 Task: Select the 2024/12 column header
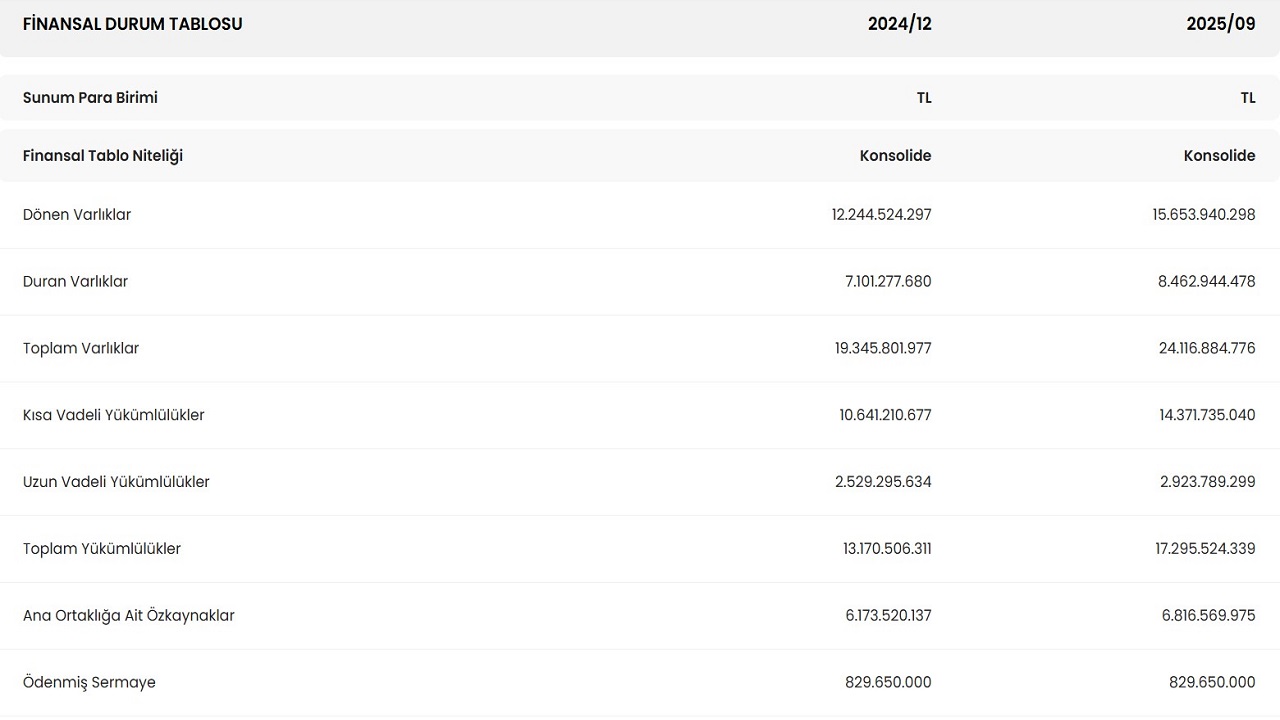click(x=899, y=24)
